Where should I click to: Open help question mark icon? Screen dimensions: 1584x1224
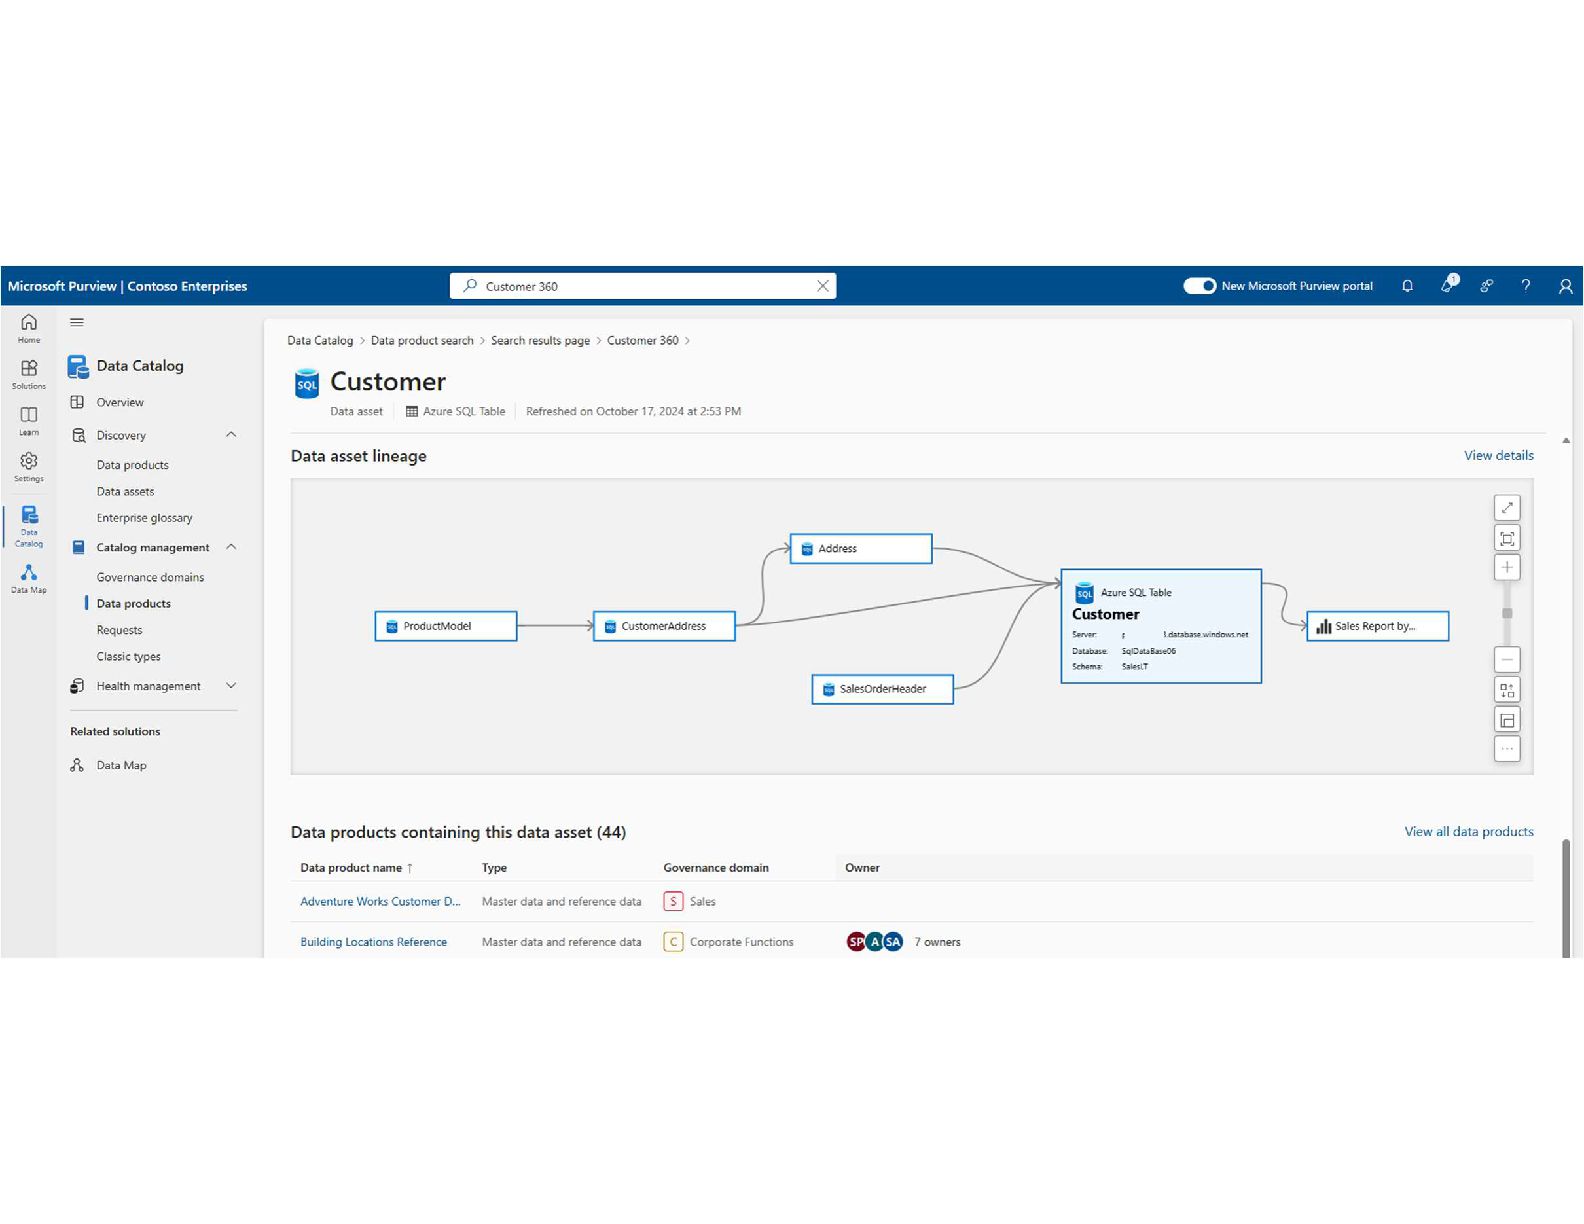pyautogui.click(x=1526, y=286)
